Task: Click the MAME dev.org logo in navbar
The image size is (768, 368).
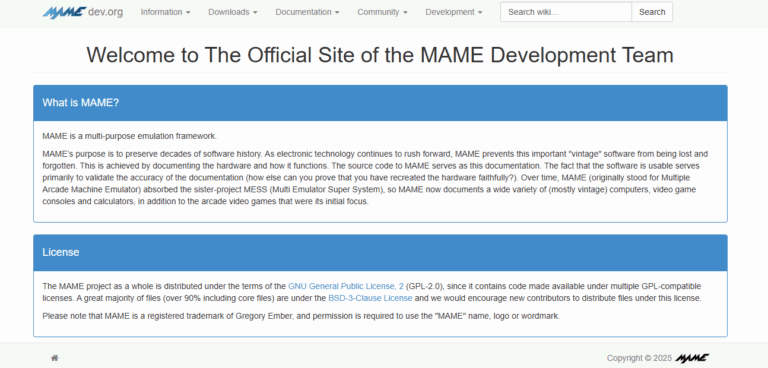Action: pyautogui.click(x=83, y=12)
